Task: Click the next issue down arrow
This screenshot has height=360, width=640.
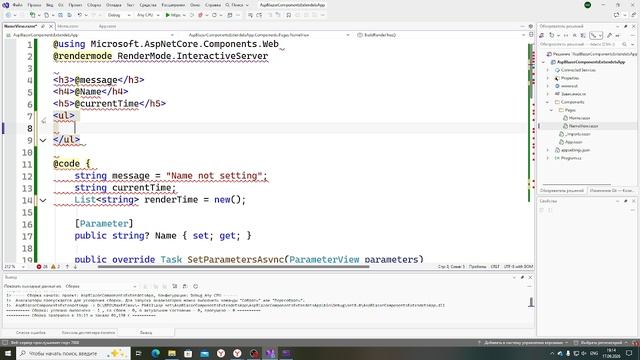Action: point(75,267)
